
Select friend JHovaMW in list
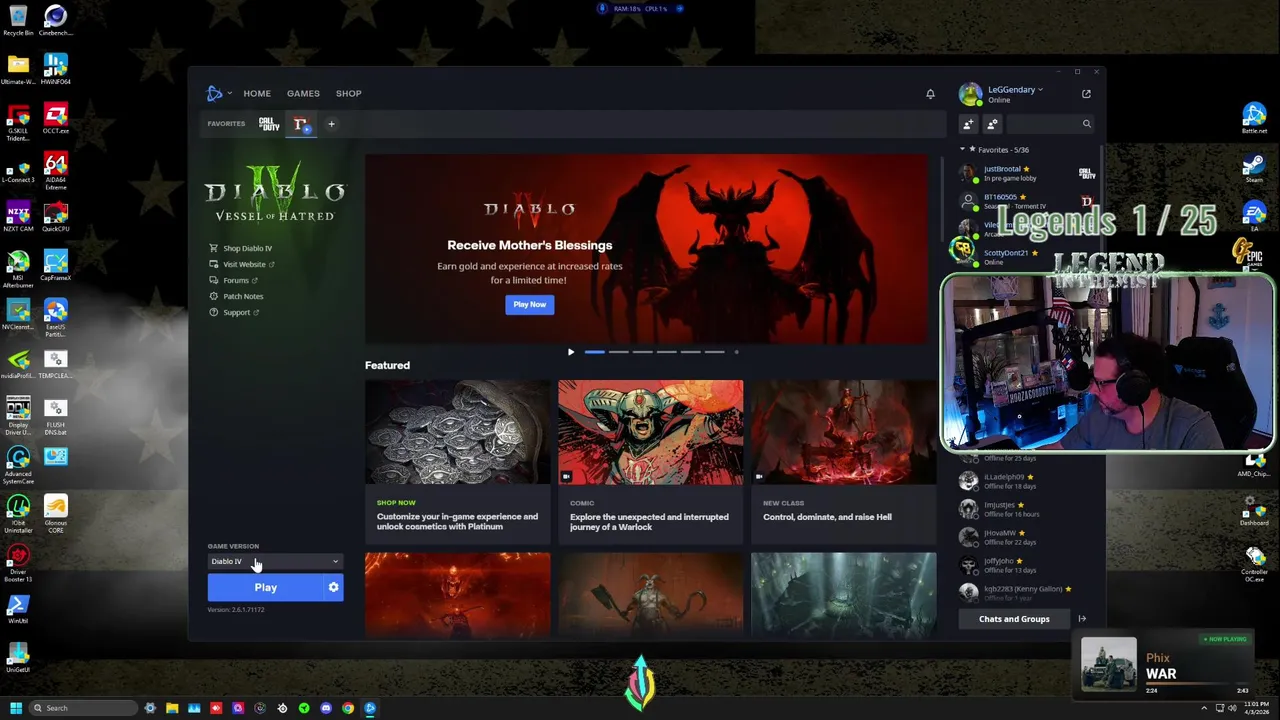pyautogui.click(x=1028, y=537)
